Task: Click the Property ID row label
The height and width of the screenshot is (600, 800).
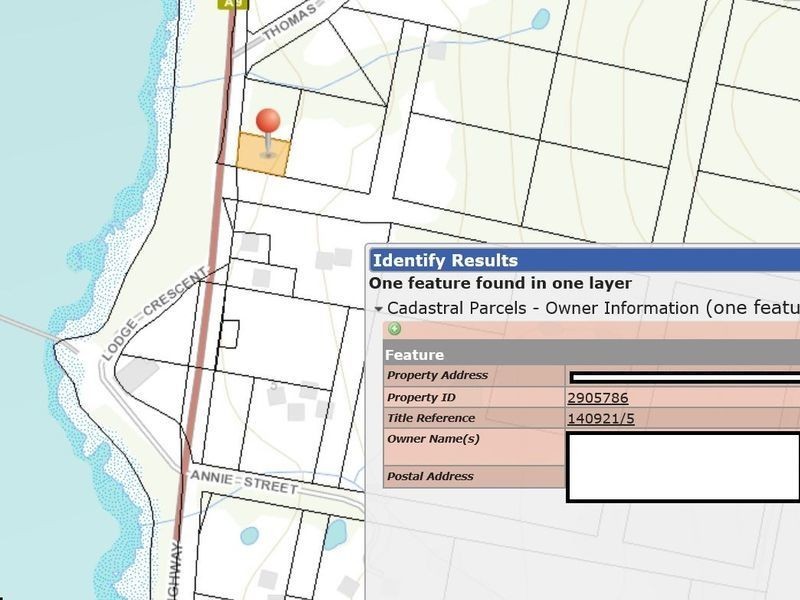Action: [x=421, y=397]
